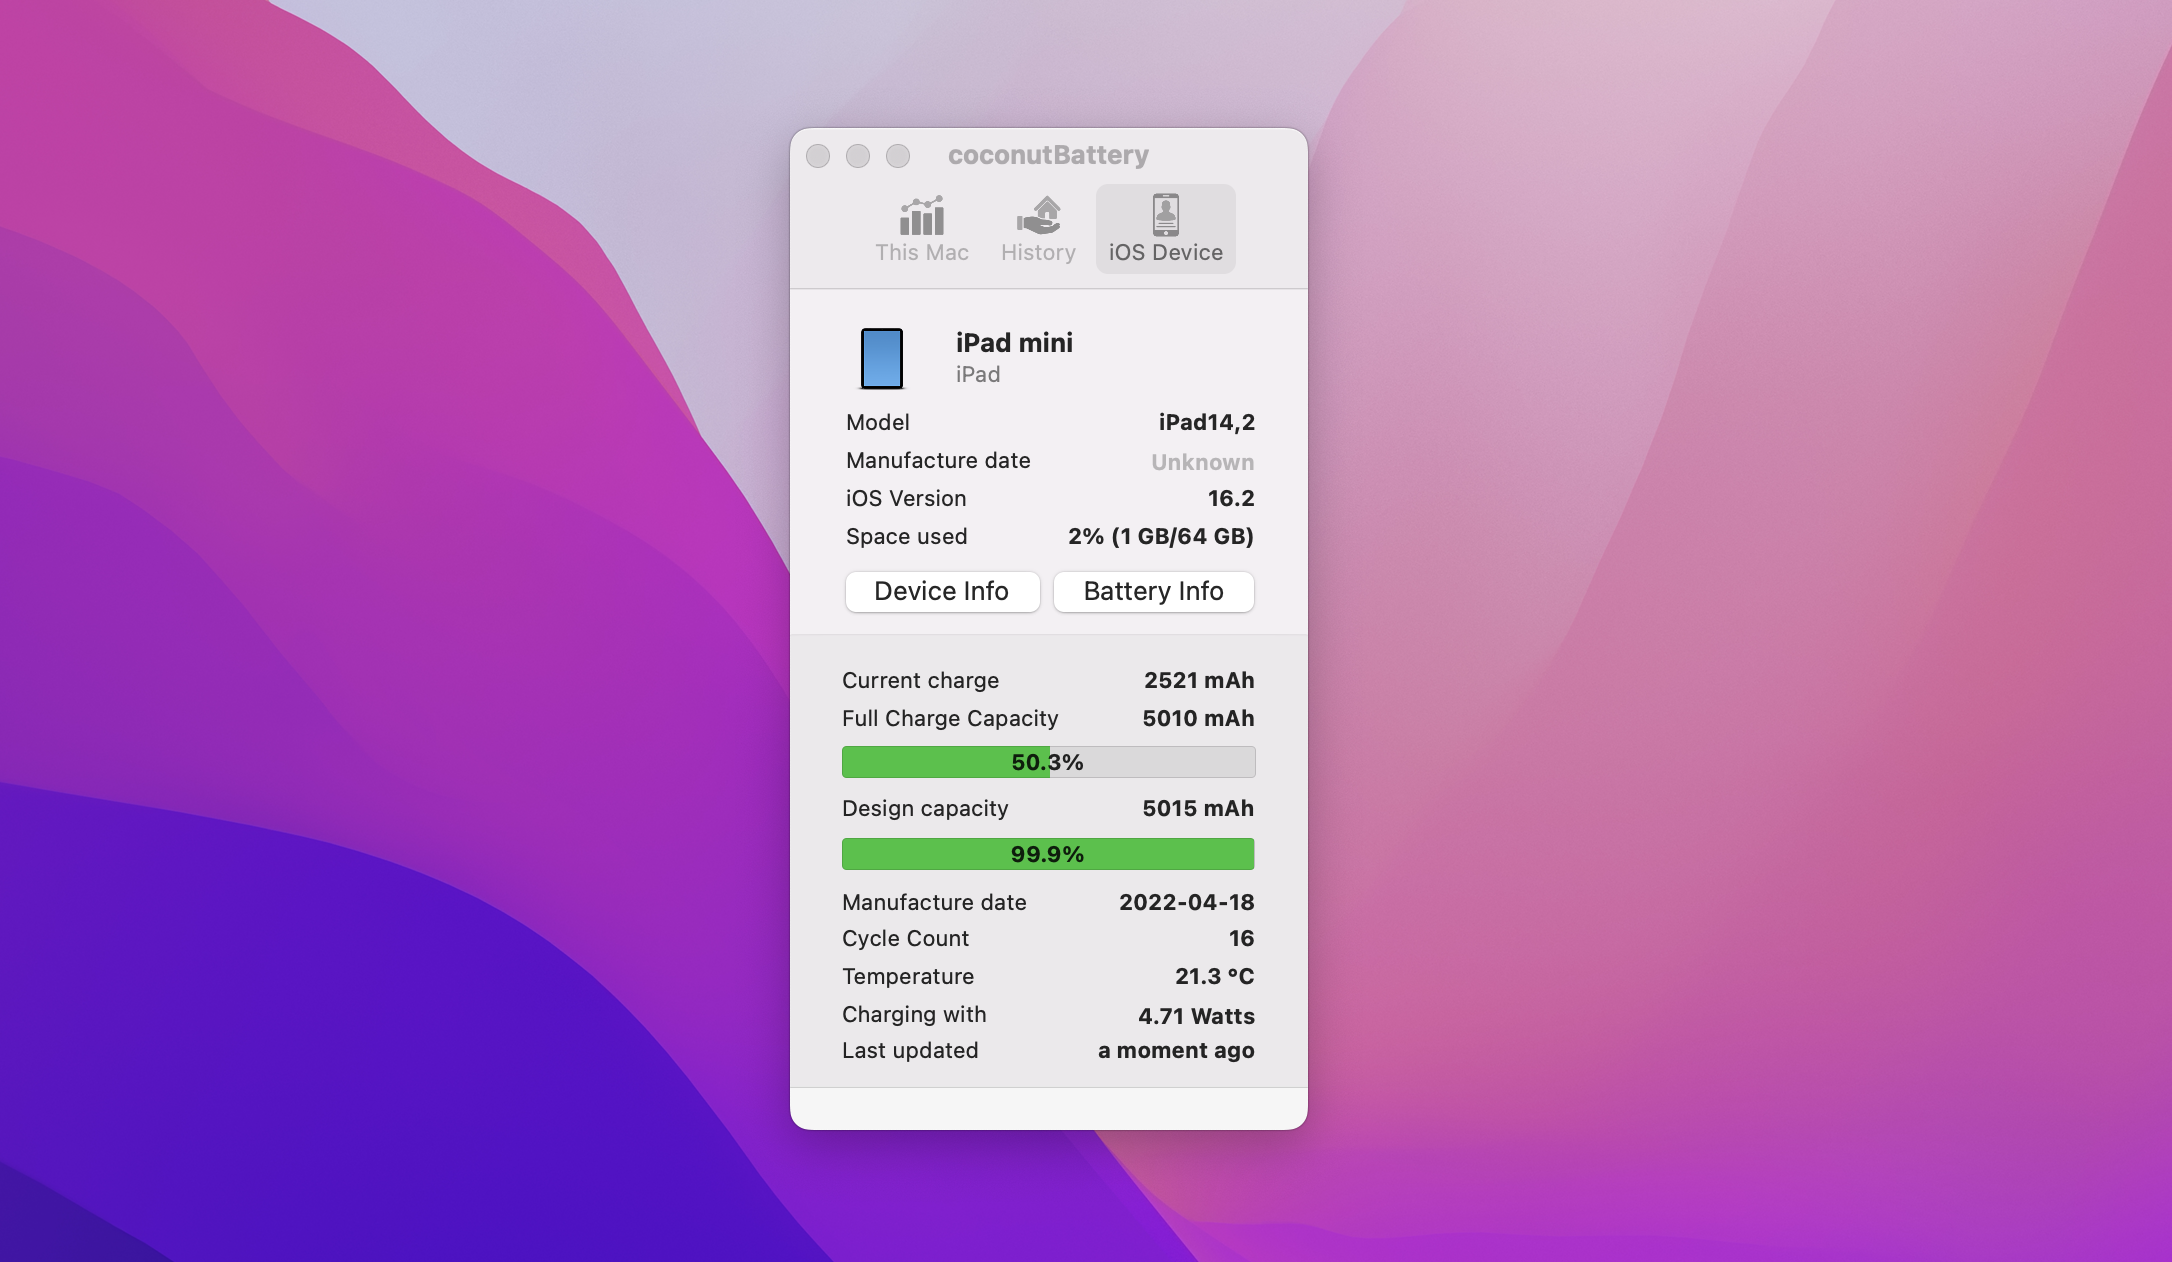Click the History hand-and-house icon
Viewport: 2172px width, 1262px height.
[1038, 215]
